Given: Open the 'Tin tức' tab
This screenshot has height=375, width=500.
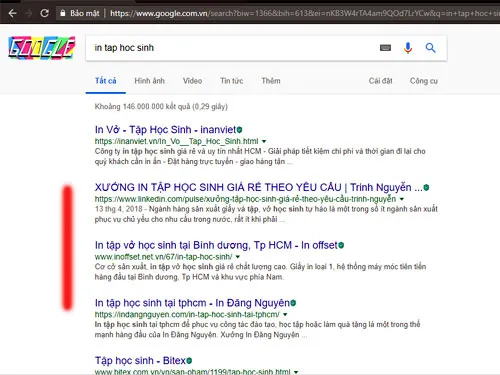Looking at the screenshot, I should (x=232, y=81).
